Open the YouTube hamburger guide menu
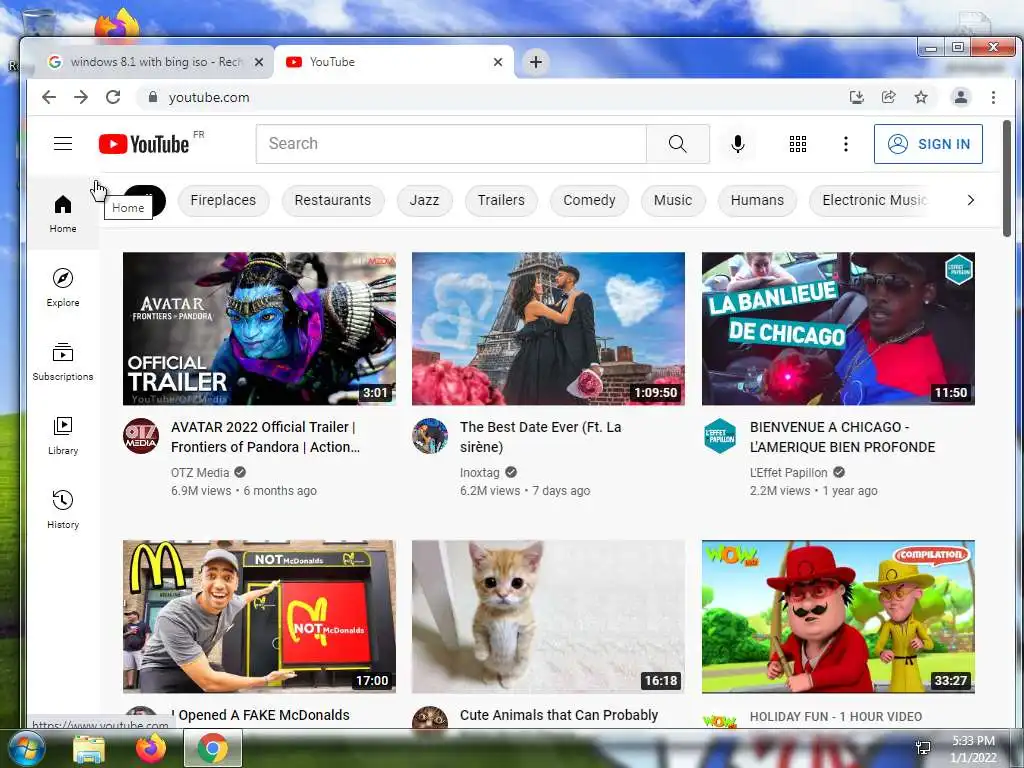This screenshot has width=1024, height=768. pos(63,144)
